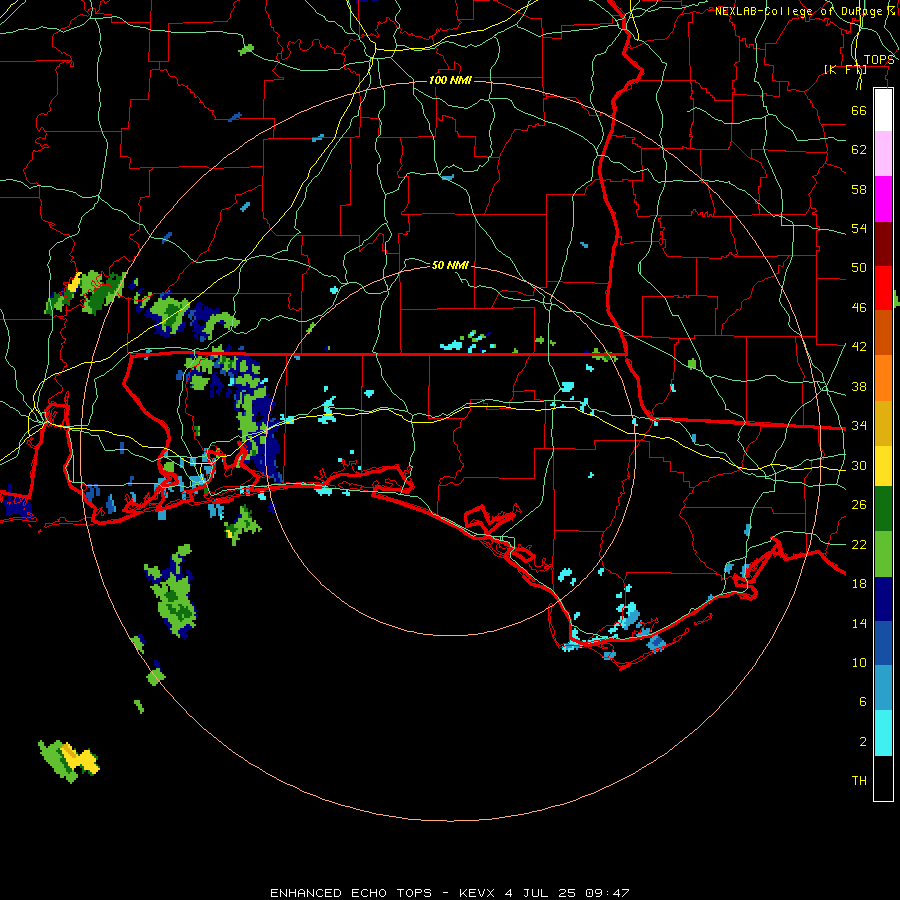Click the magenta legend swatch
900x900 pixels.
point(883,199)
